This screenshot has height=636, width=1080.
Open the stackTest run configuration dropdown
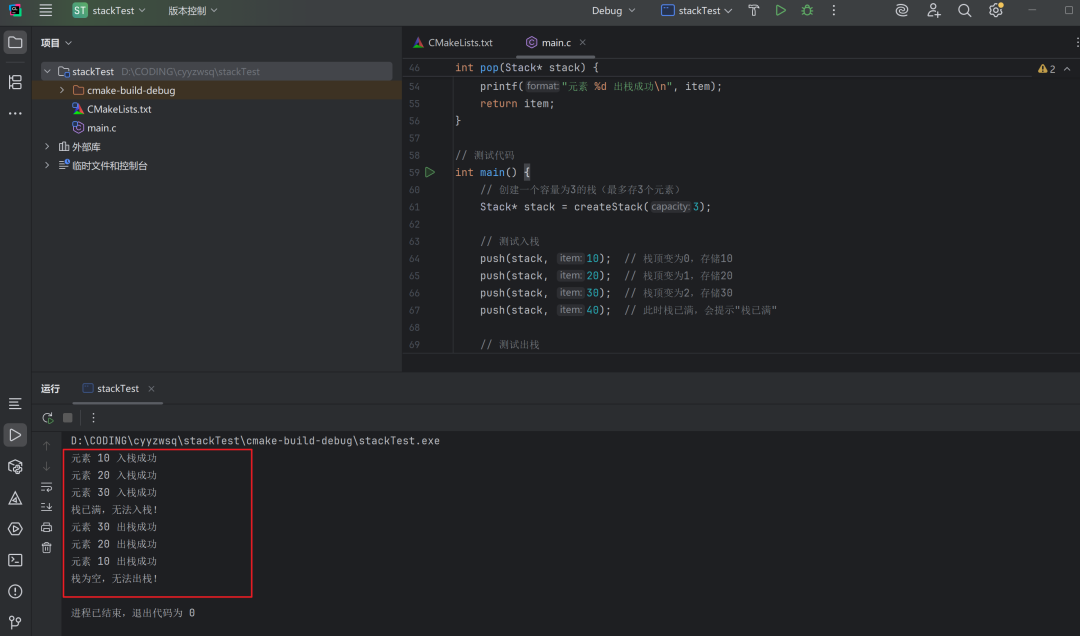pos(696,10)
